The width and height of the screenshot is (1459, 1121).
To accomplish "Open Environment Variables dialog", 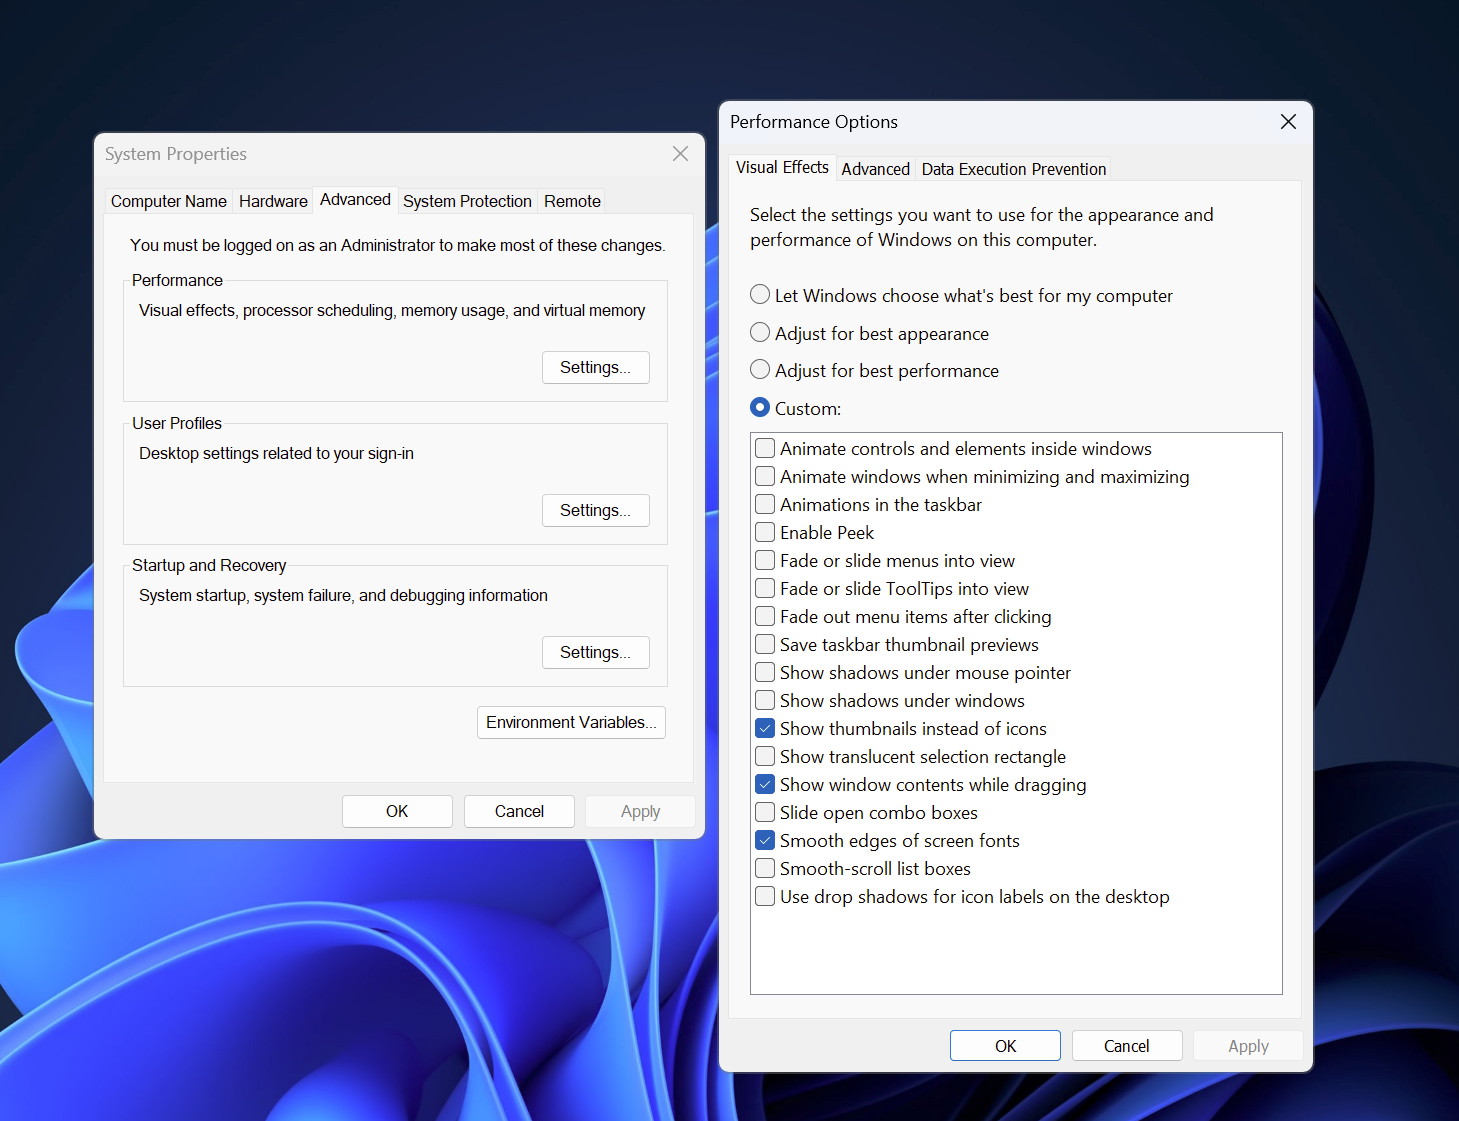I will click(571, 722).
